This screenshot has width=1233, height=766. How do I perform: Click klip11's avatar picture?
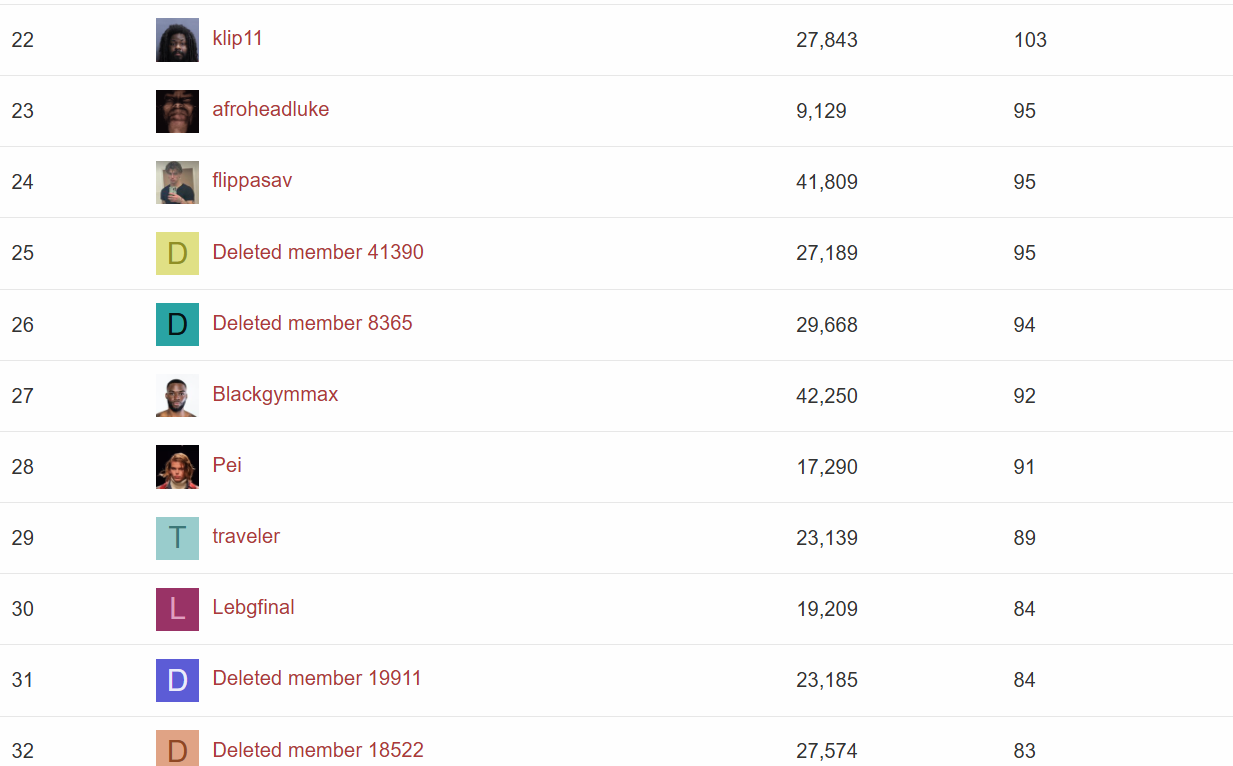pyautogui.click(x=177, y=40)
